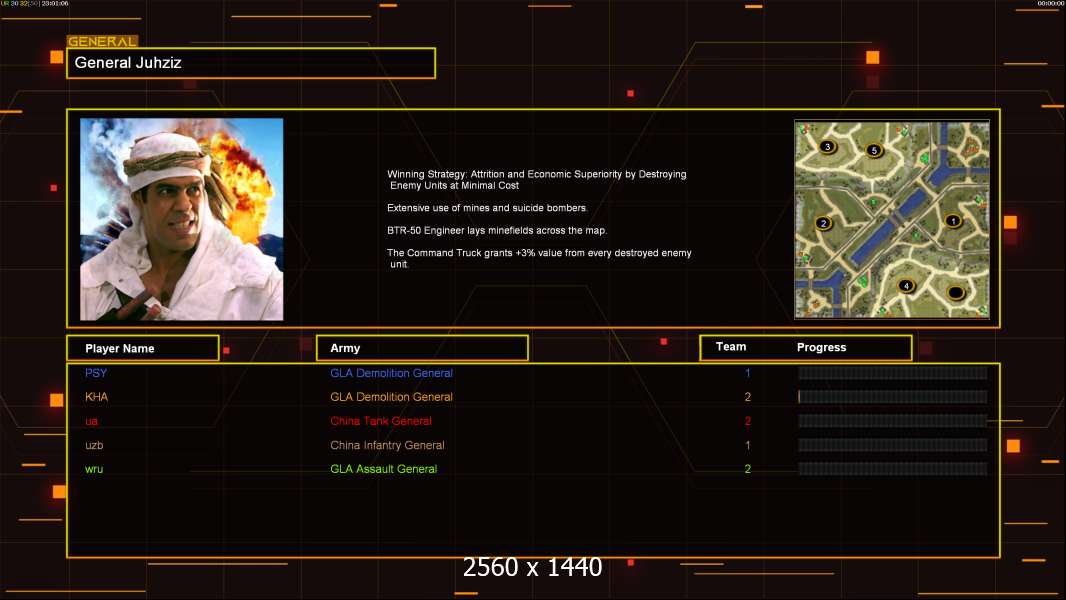Image resolution: width=1066 pixels, height=600 pixels.
Task: Click the Army column header
Action: tap(422, 348)
